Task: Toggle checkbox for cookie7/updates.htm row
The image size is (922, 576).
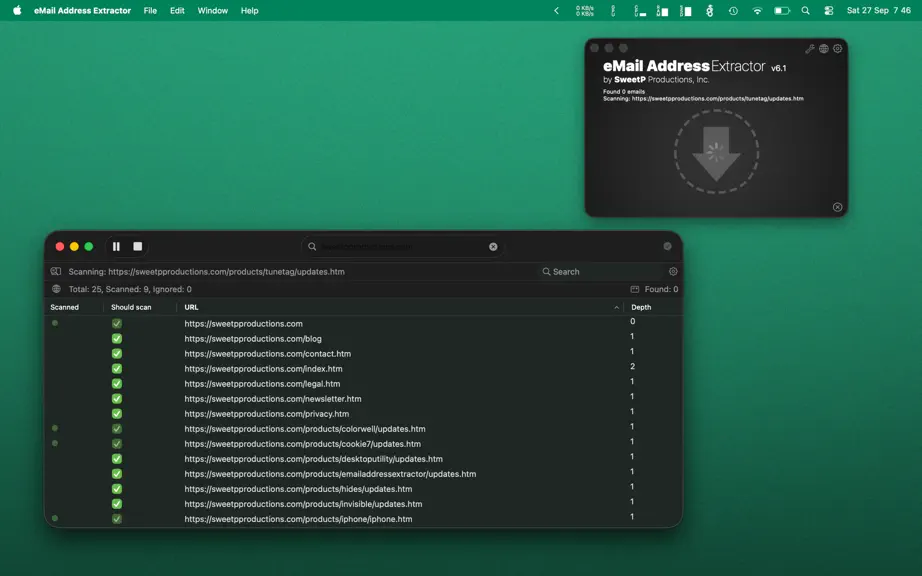Action: click(x=117, y=444)
